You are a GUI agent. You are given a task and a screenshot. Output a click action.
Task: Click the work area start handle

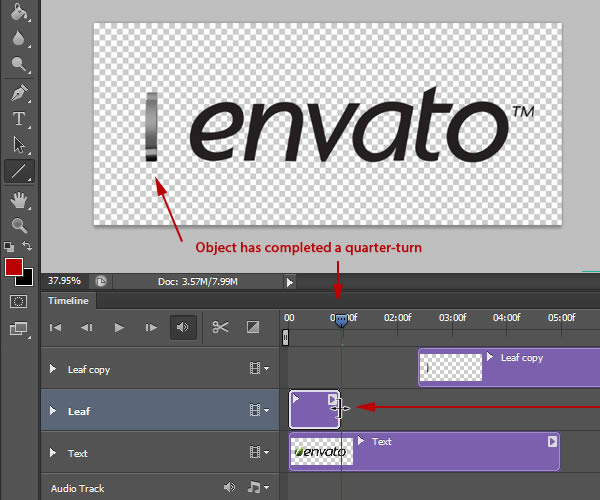coord(285,337)
